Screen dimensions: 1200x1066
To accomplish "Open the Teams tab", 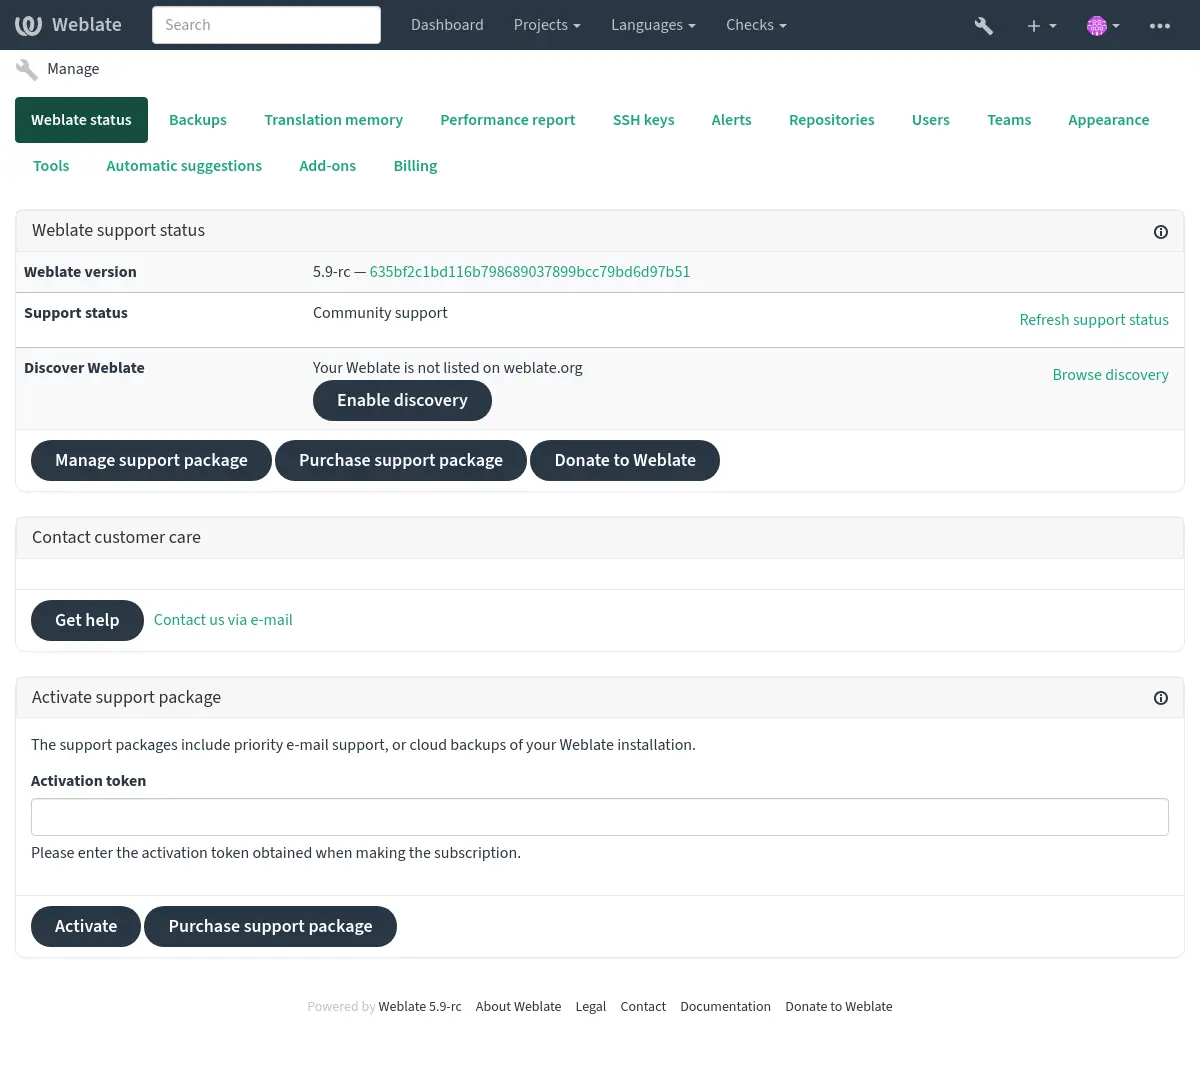I will pyautogui.click(x=1009, y=120).
